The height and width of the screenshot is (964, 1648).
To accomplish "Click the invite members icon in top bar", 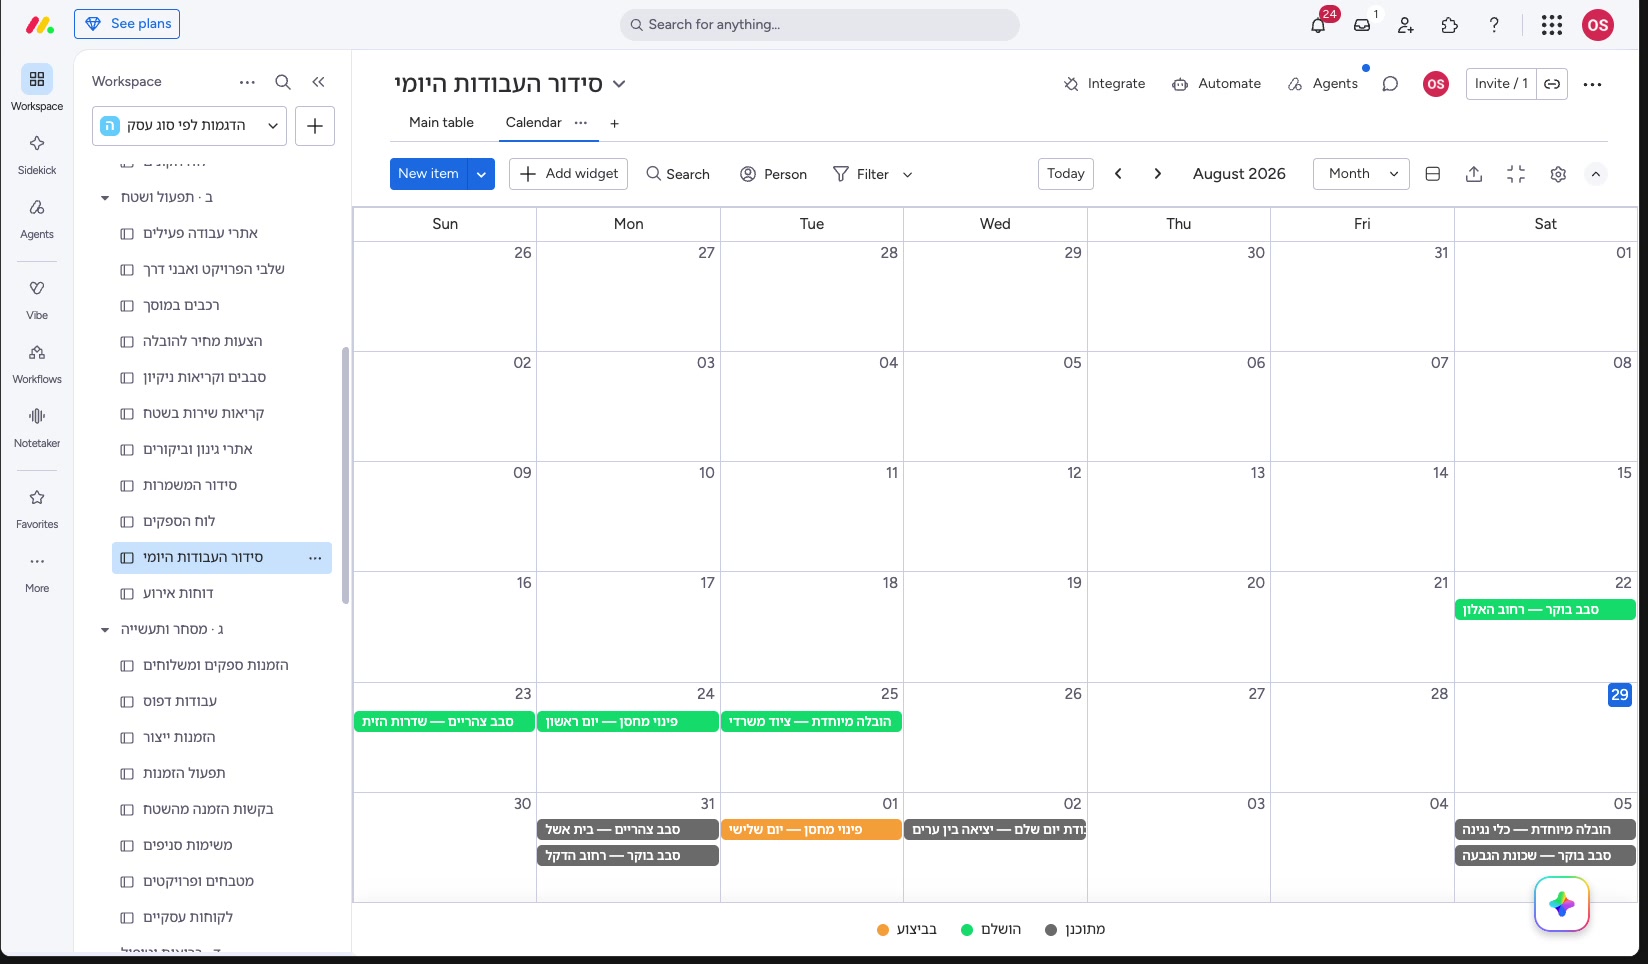I will tap(1406, 25).
